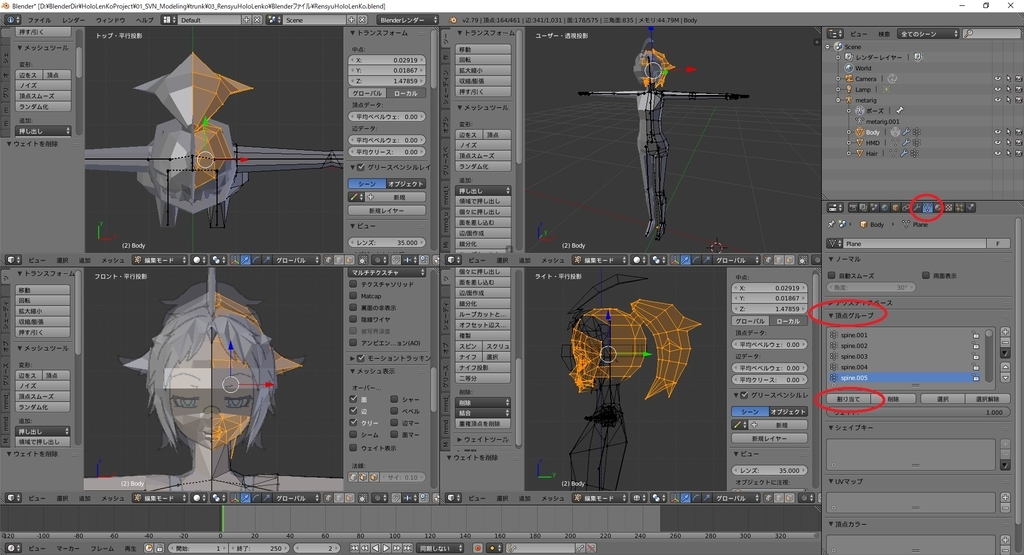Viewport: 1024px width, 555px height.
Task: Open the Texture properties tab
Action: click(x=948, y=208)
